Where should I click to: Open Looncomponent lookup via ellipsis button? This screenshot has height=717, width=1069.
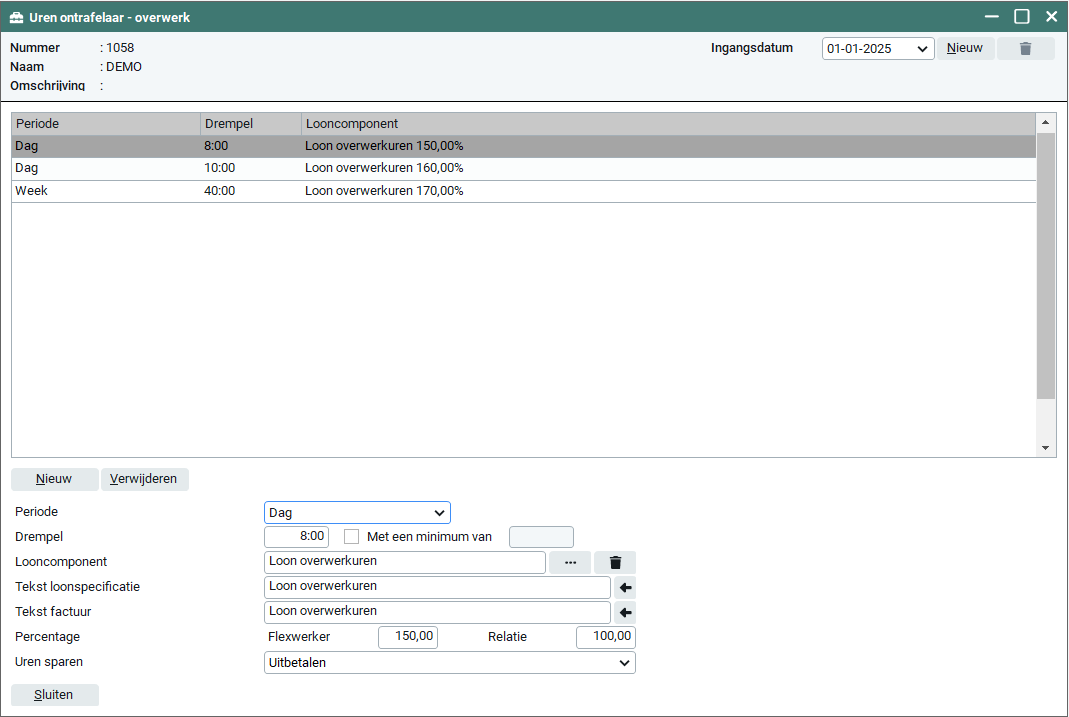click(570, 563)
